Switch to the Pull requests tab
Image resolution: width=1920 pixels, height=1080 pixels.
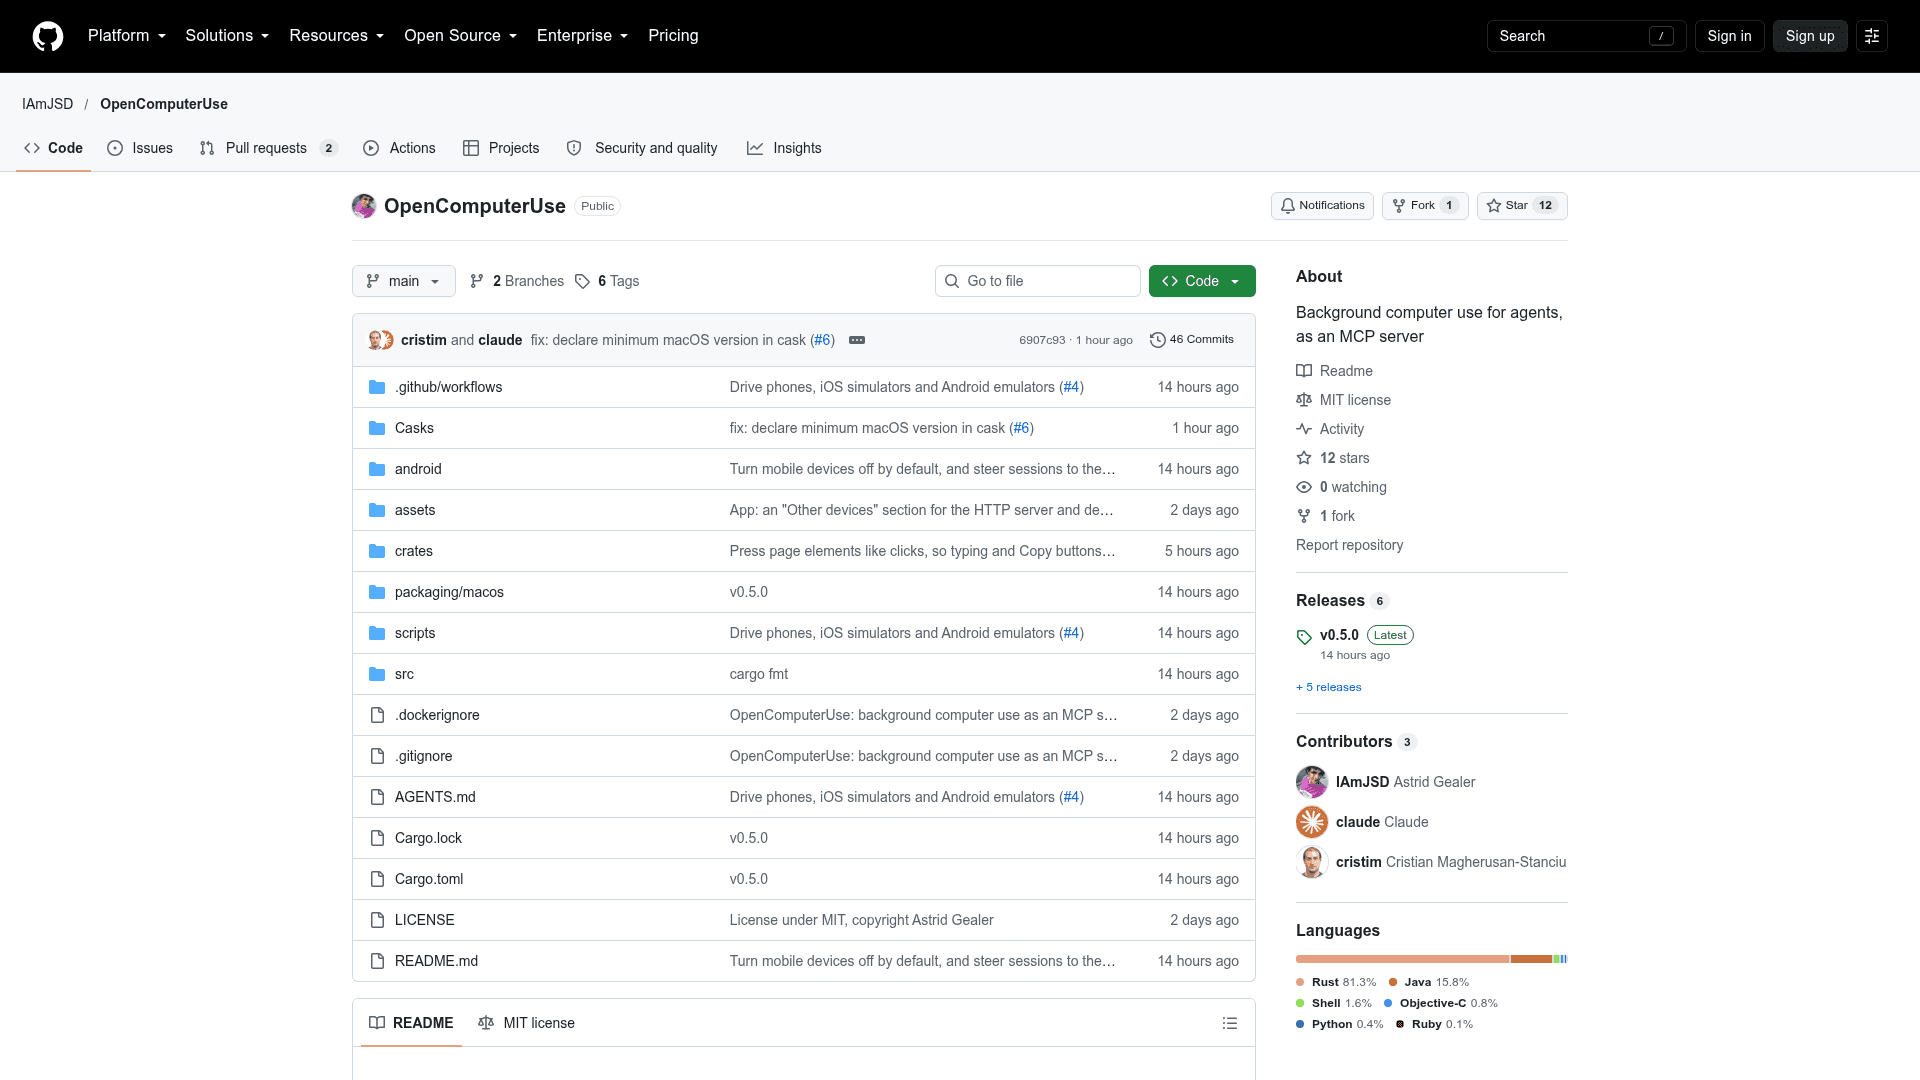[x=269, y=148]
